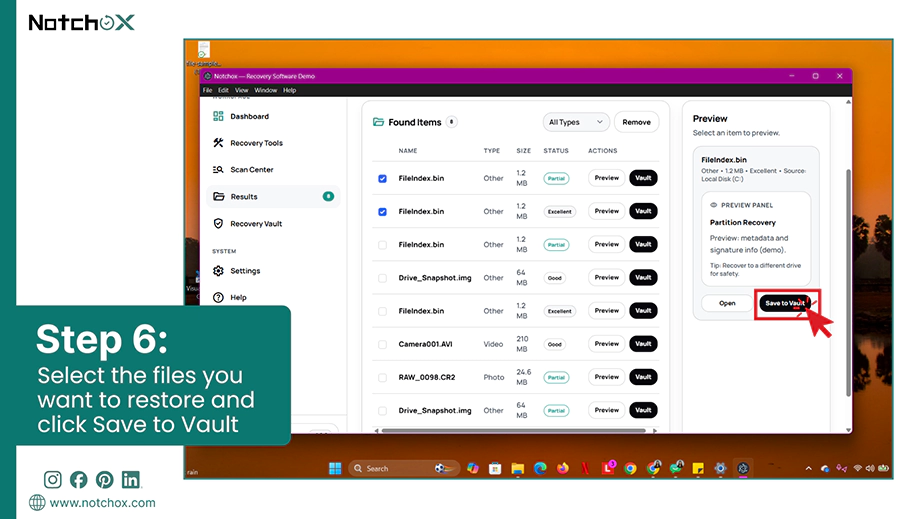
Task: Click the Instagram icon below the step box
Action: [52, 480]
